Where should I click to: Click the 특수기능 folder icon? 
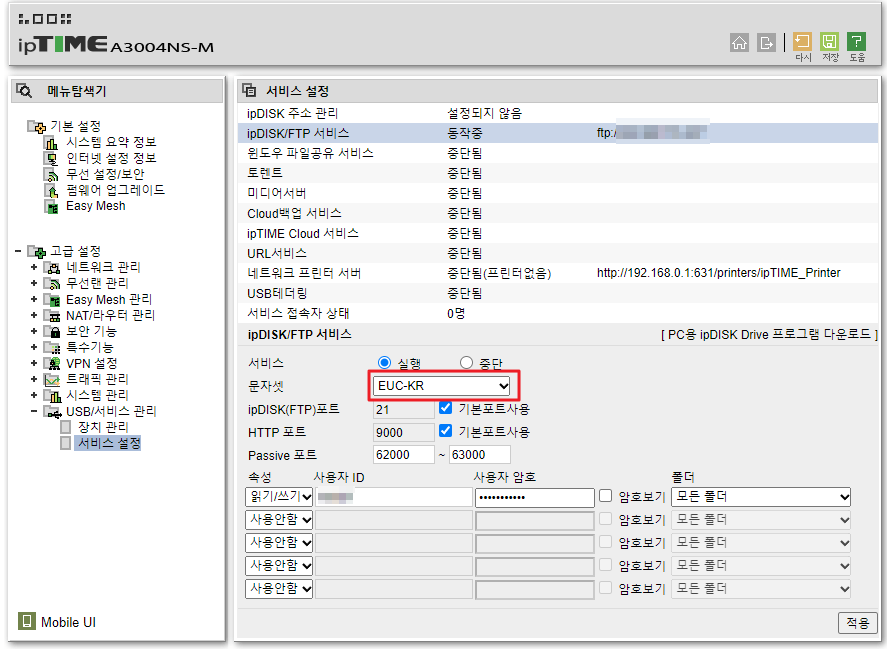coord(53,347)
